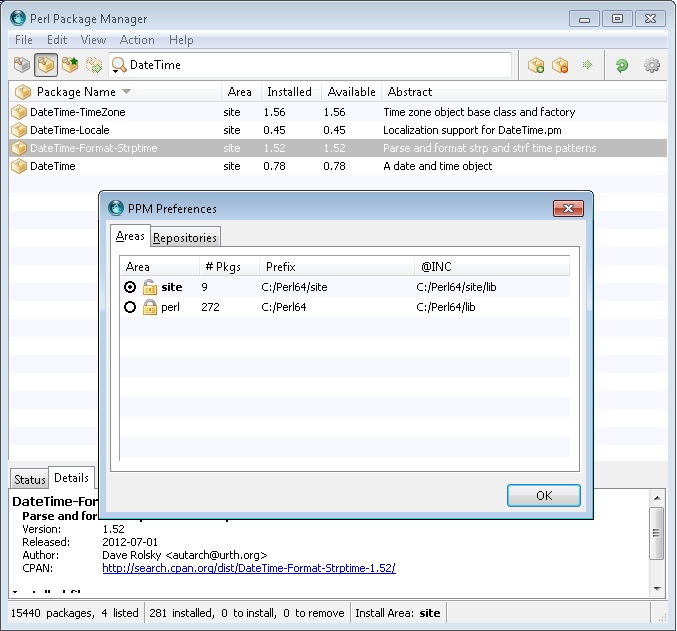Open the search.cpan.org DateTime-Format-Strptime link
Screen dimensions: 677x631
click(x=249, y=568)
